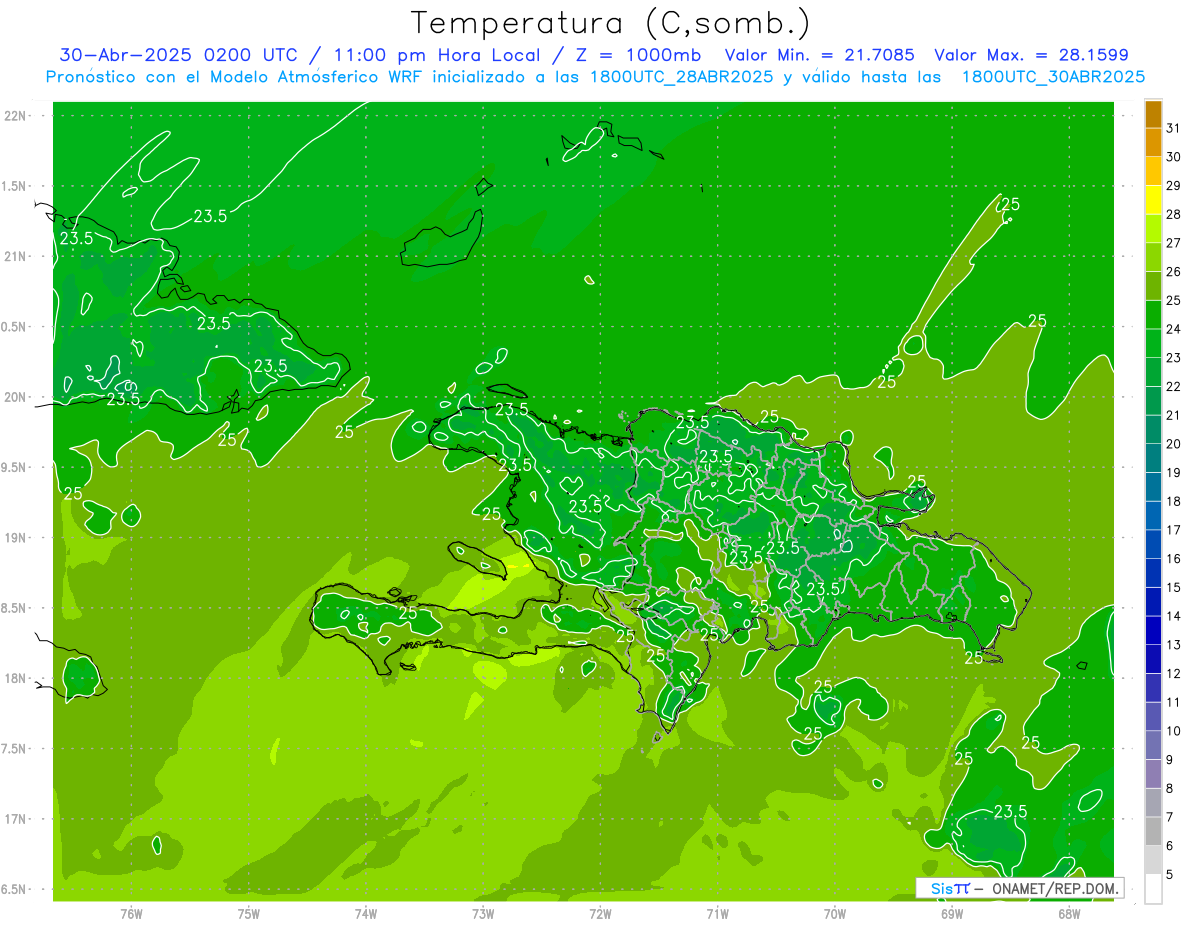Click the 'Temperatura (C,somb.)' chart title

tap(610, 22)
